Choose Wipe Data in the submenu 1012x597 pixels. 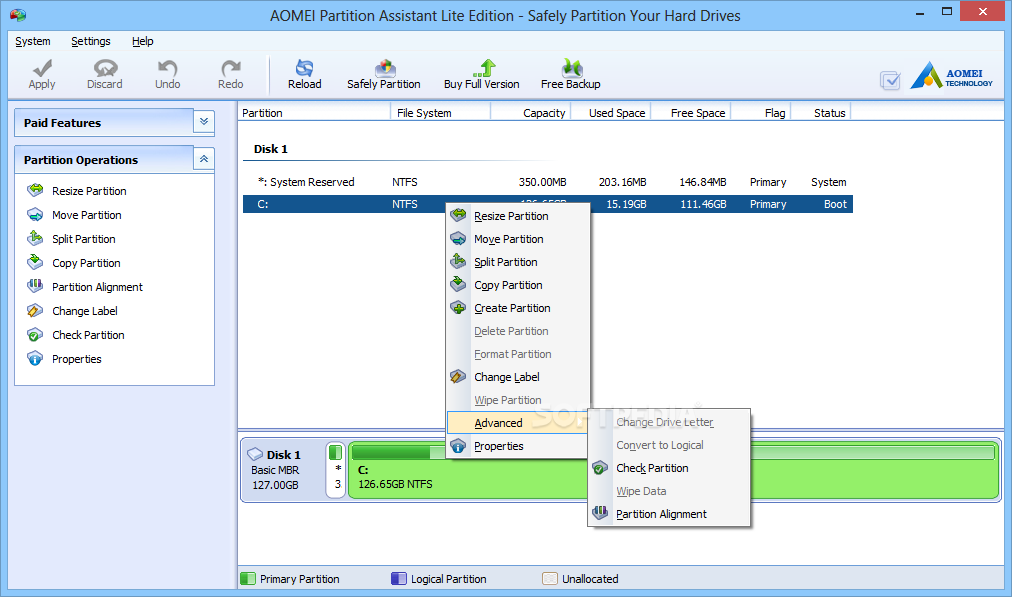point(669,491)
